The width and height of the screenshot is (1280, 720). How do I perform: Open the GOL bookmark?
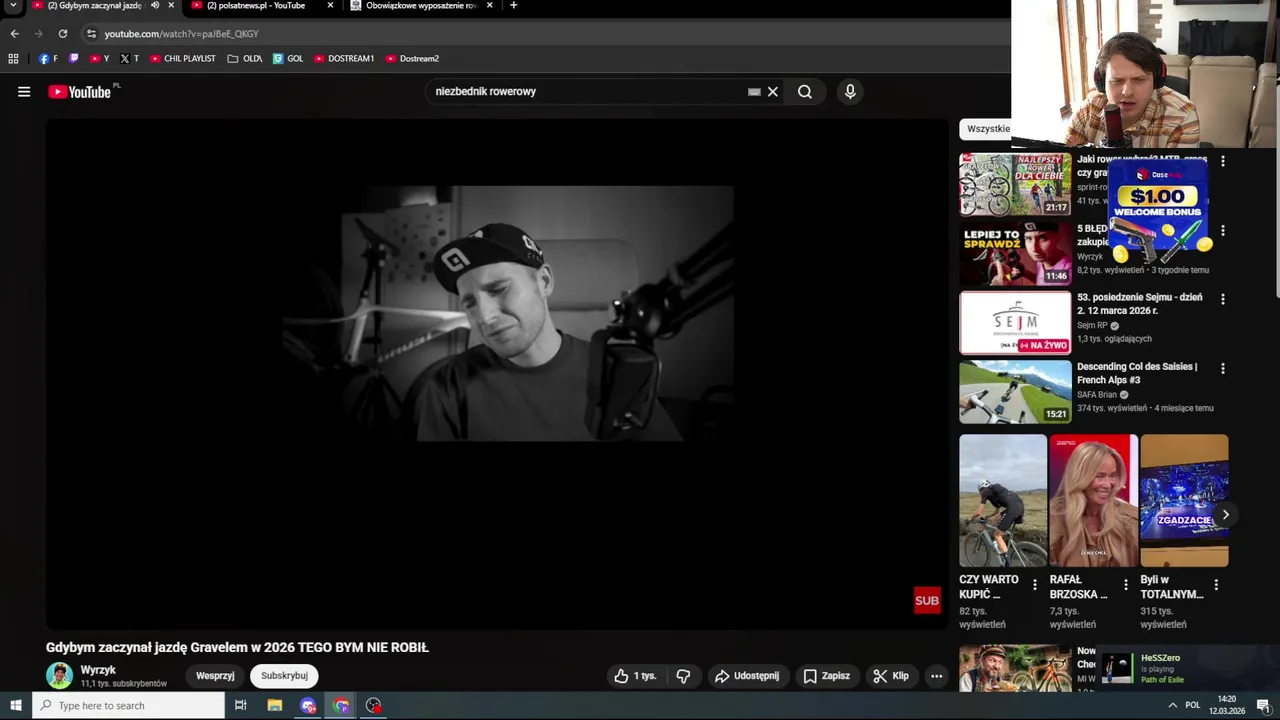tap(288, 59)
